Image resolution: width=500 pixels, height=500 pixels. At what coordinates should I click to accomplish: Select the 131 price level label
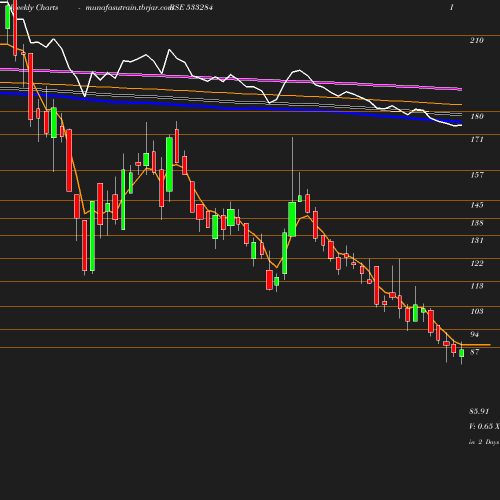[477, 240]
